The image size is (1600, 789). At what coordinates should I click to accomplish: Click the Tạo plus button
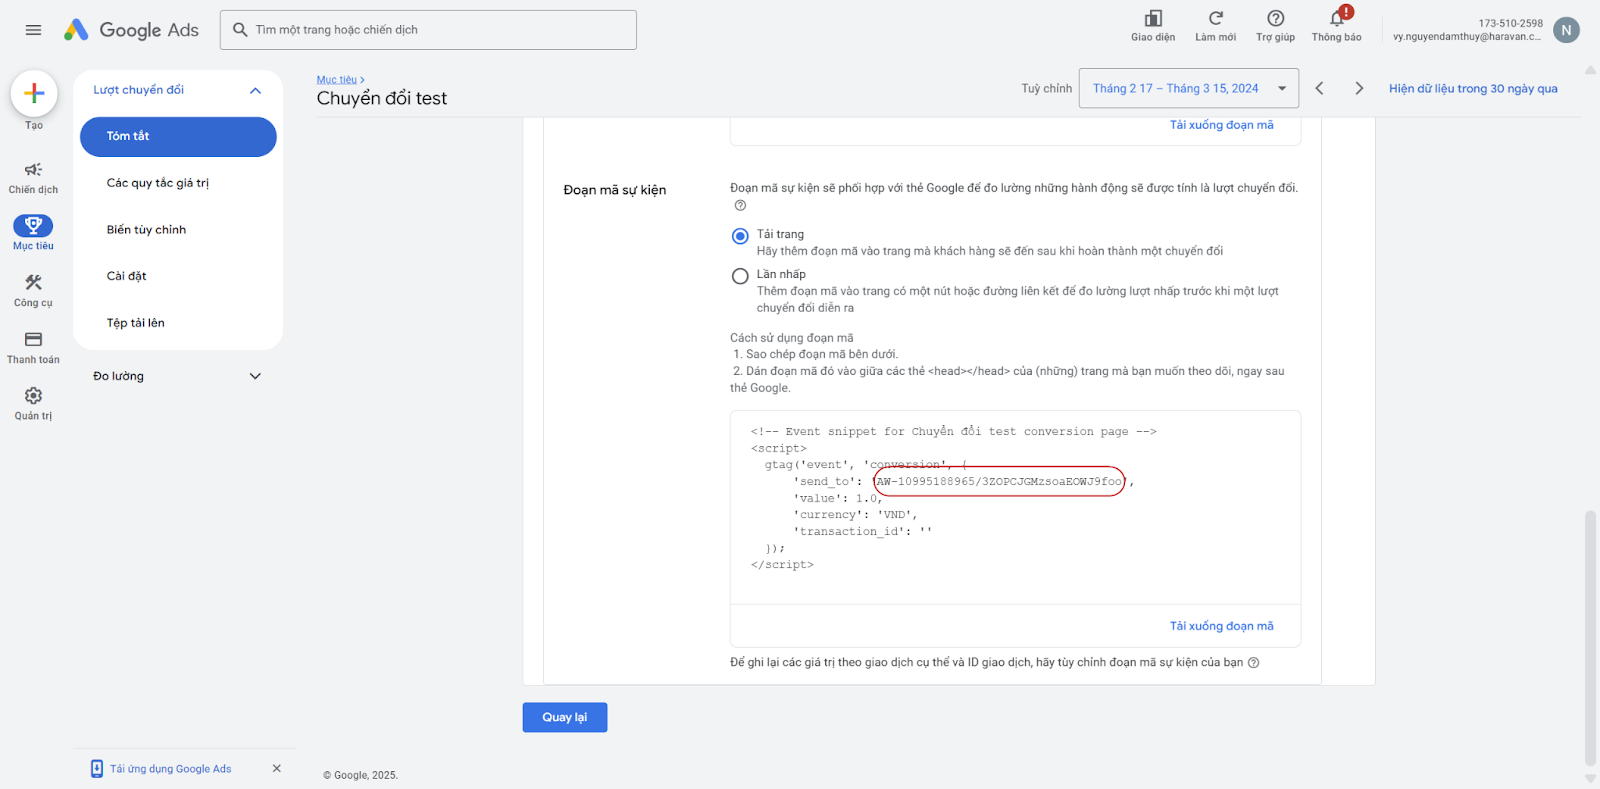coord(34,94)
